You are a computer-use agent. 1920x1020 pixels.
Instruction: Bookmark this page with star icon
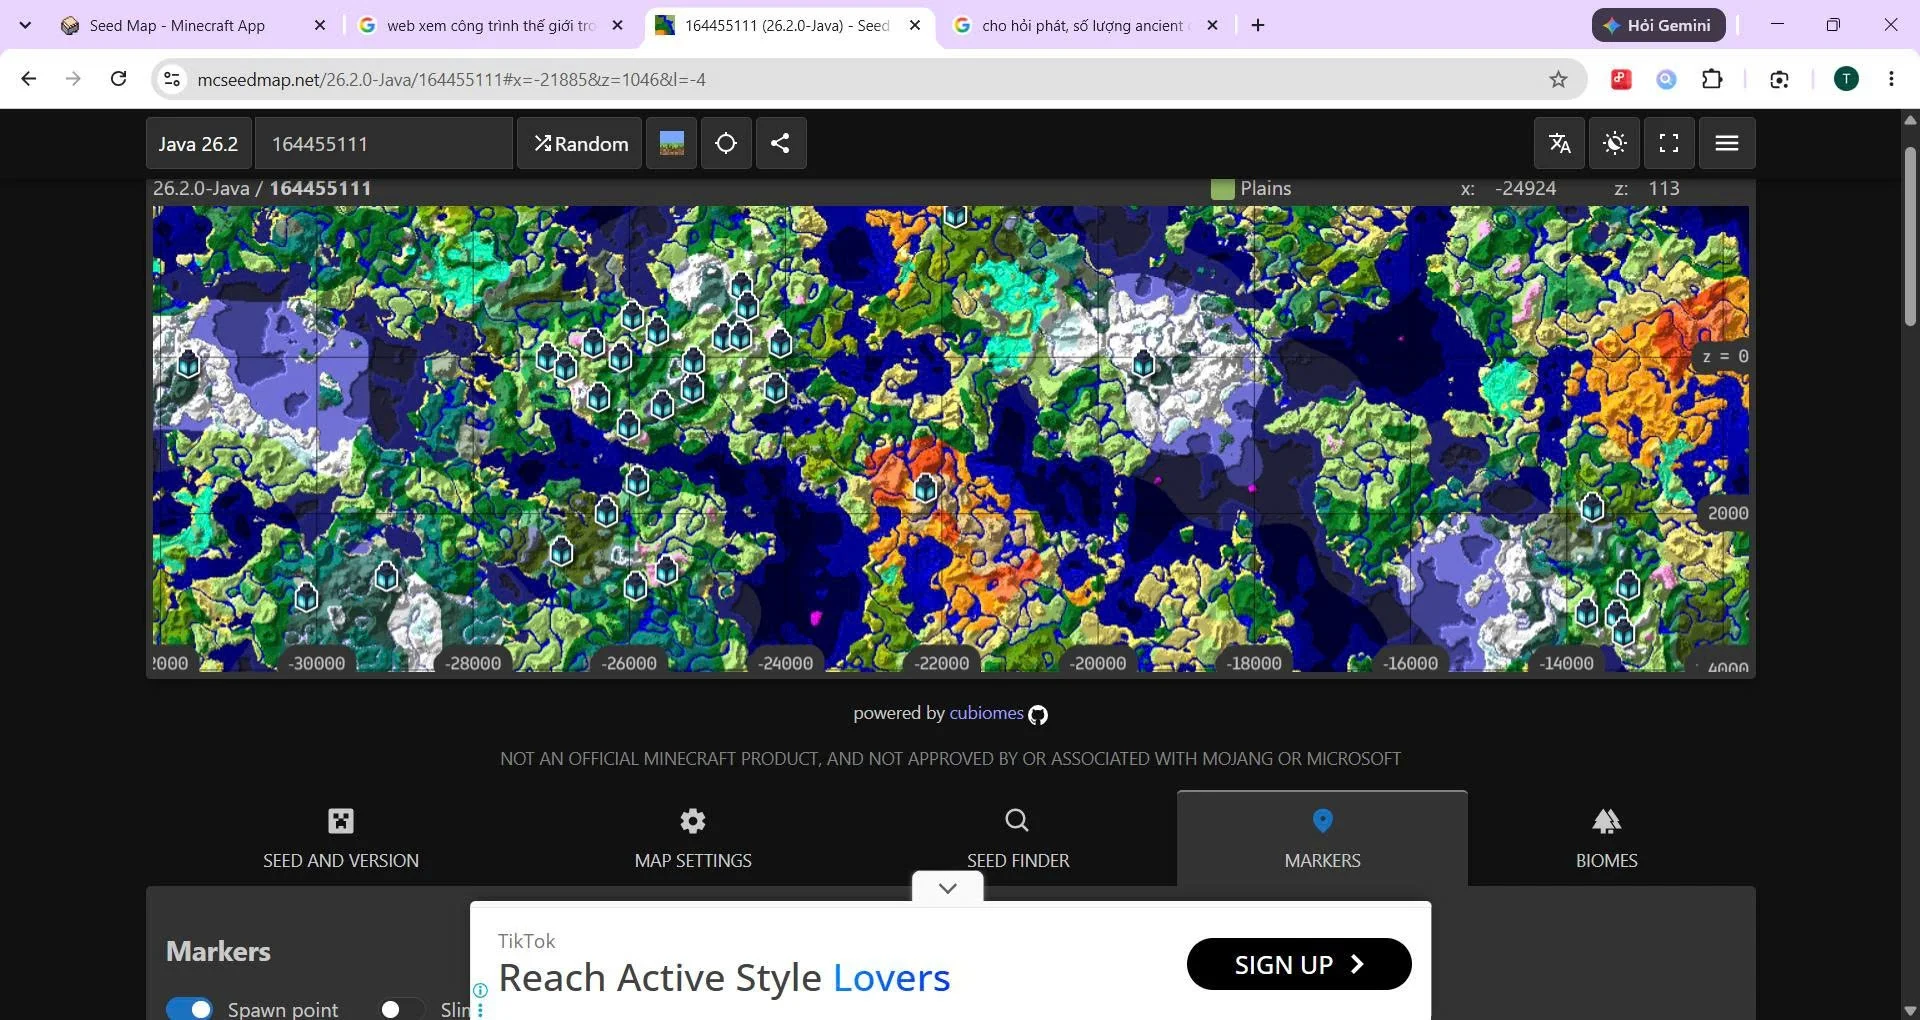coord(1558,79)
